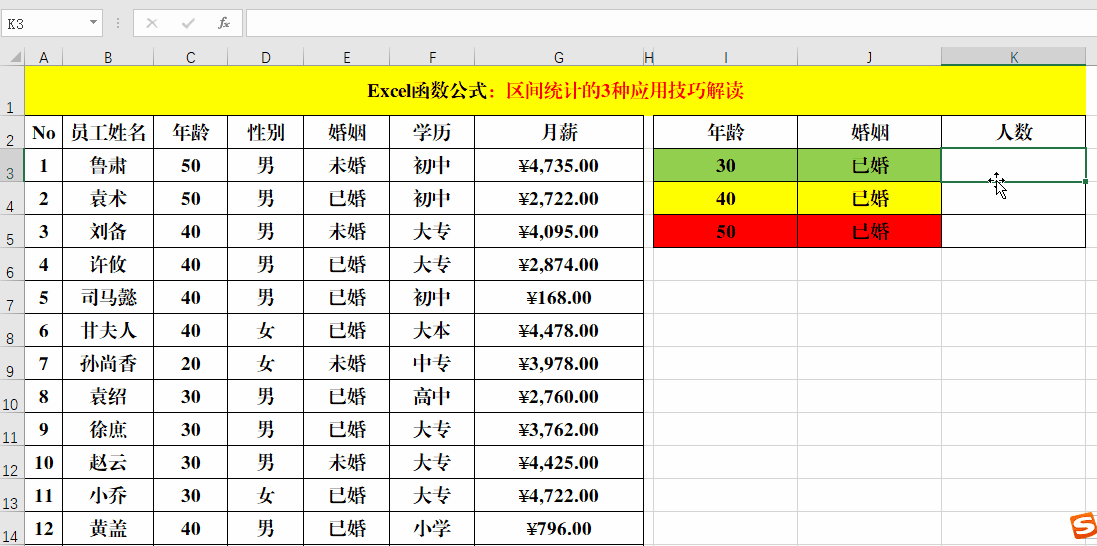This screenshot has height=546, width=1097.
Task: Click inside the Name Box showing K3
Action: (43, 23)
